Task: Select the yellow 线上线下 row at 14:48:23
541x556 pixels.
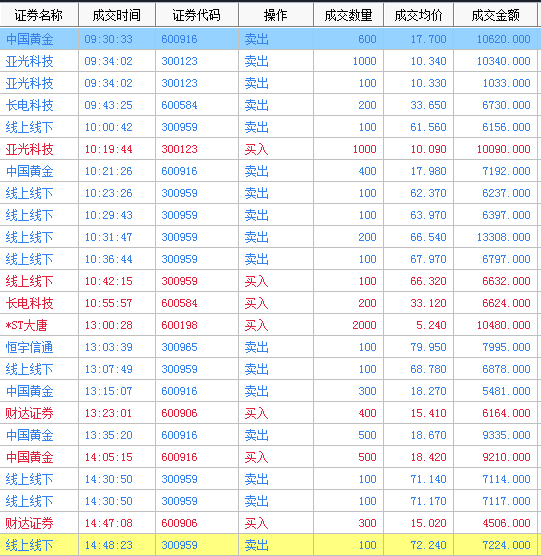Action: click(269, 545)
